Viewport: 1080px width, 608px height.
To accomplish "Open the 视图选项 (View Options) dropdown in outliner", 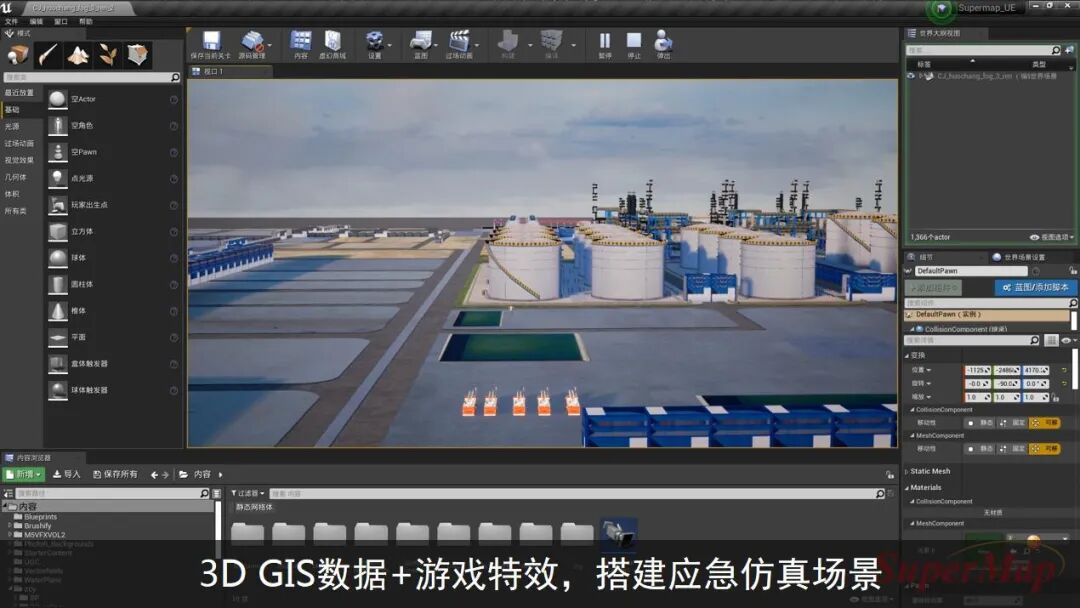I will pos(1052,237).
